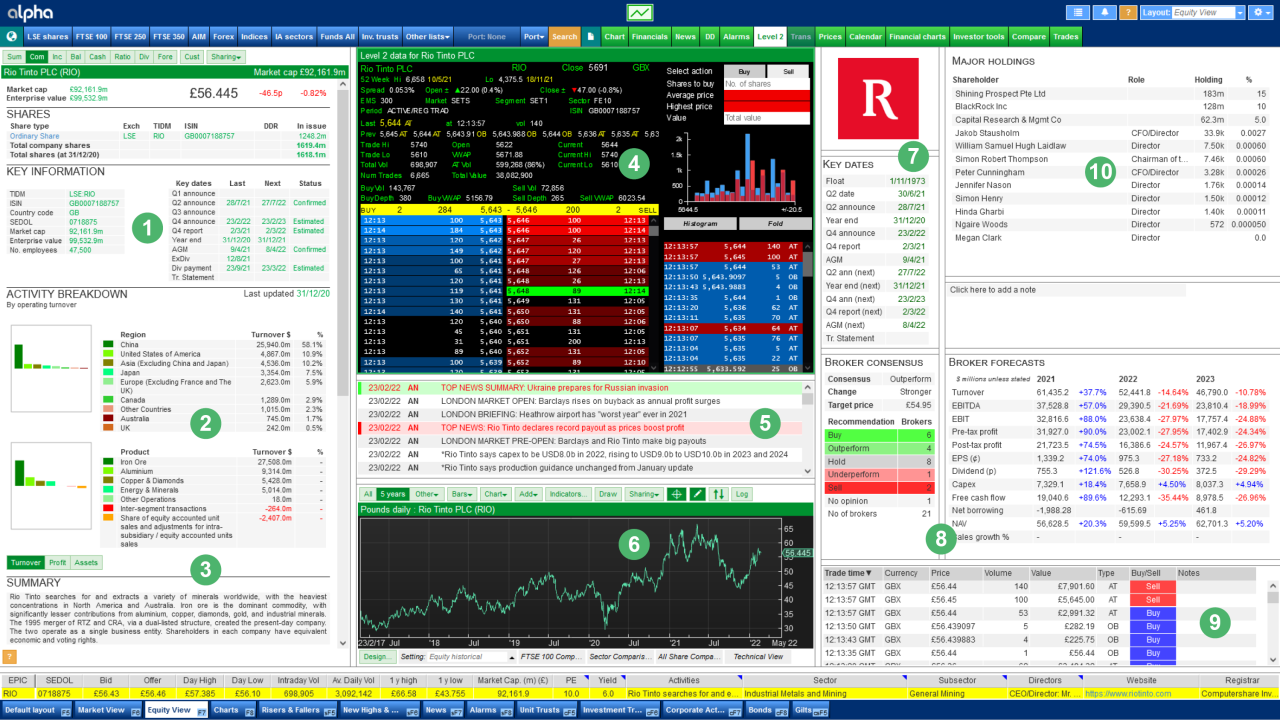Select the Buy action toggle
Viewport: 1280px width, 720px height.
pyautogui.click(x=743, y=72)
